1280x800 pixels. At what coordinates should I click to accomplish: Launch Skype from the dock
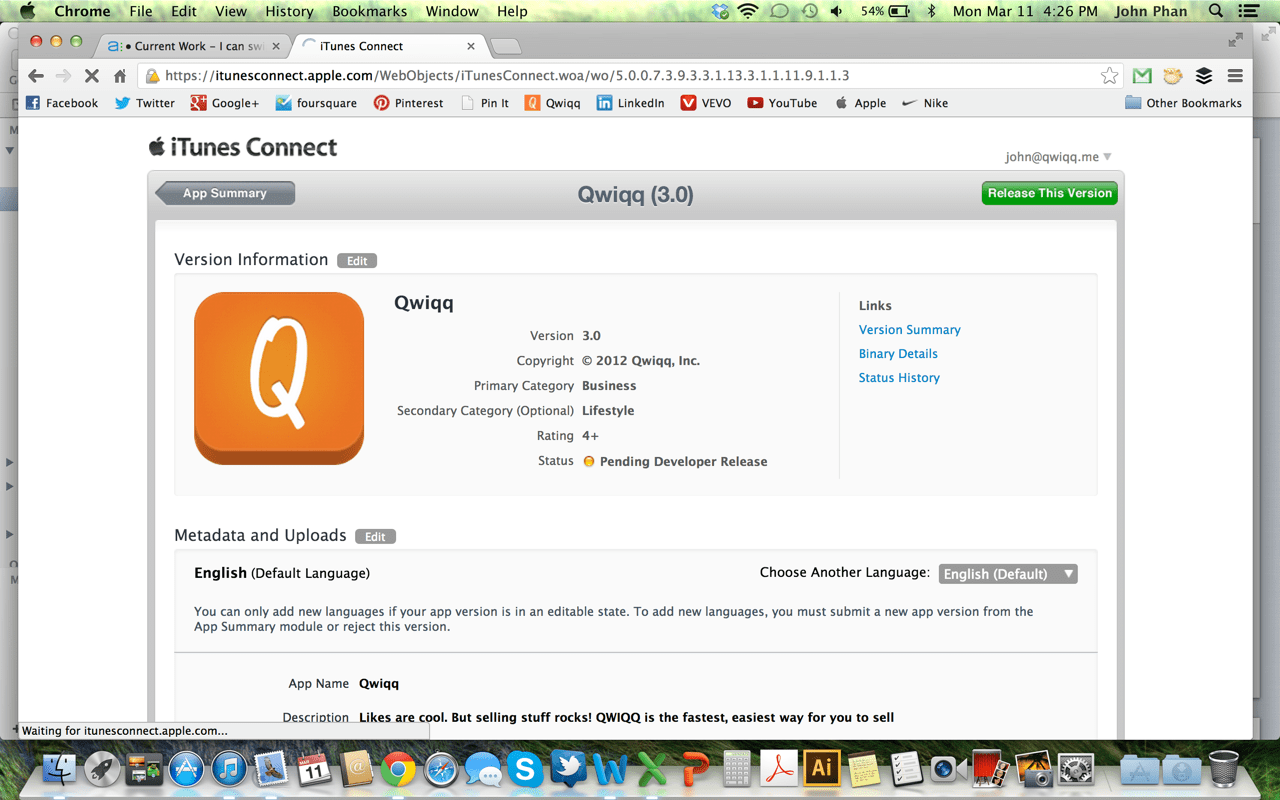pos(525,768)
